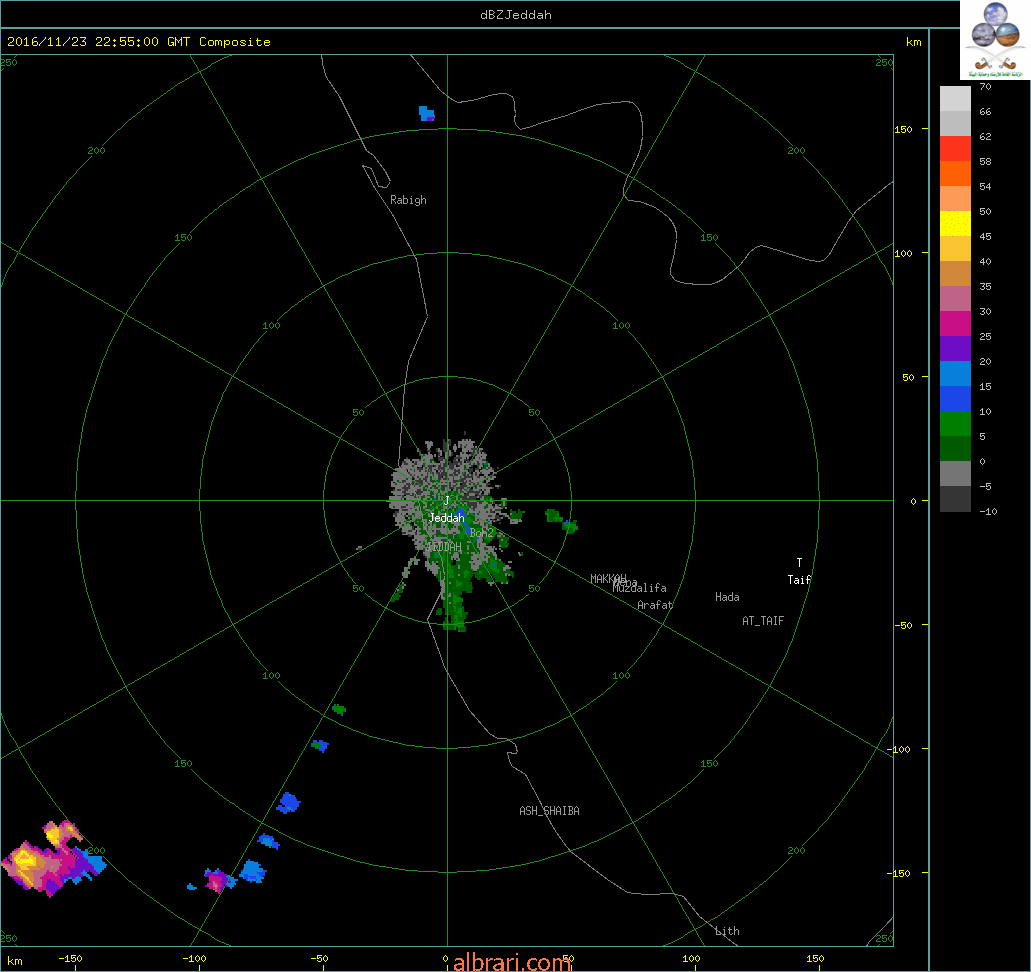Click the AT_TAIF map label
1031x972 pixels.
763,621
